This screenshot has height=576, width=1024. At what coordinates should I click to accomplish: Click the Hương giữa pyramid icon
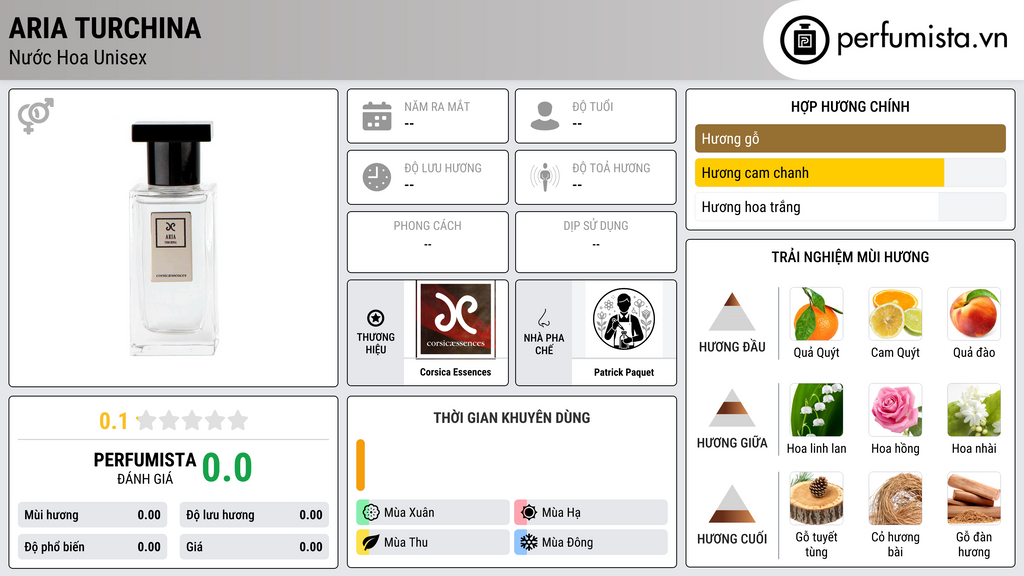pyautogui.click(x=732, y=408)
